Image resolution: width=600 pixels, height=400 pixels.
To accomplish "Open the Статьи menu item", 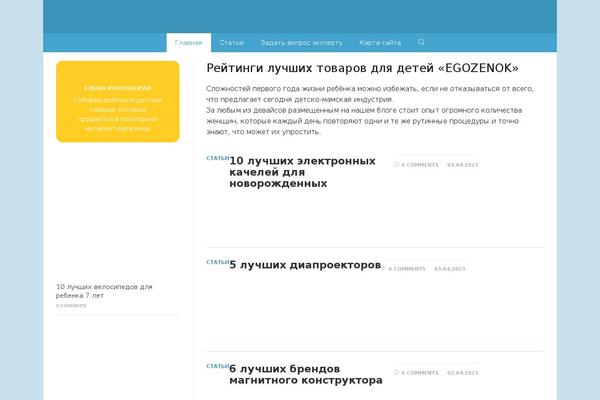I will click(x=232, y=42).
